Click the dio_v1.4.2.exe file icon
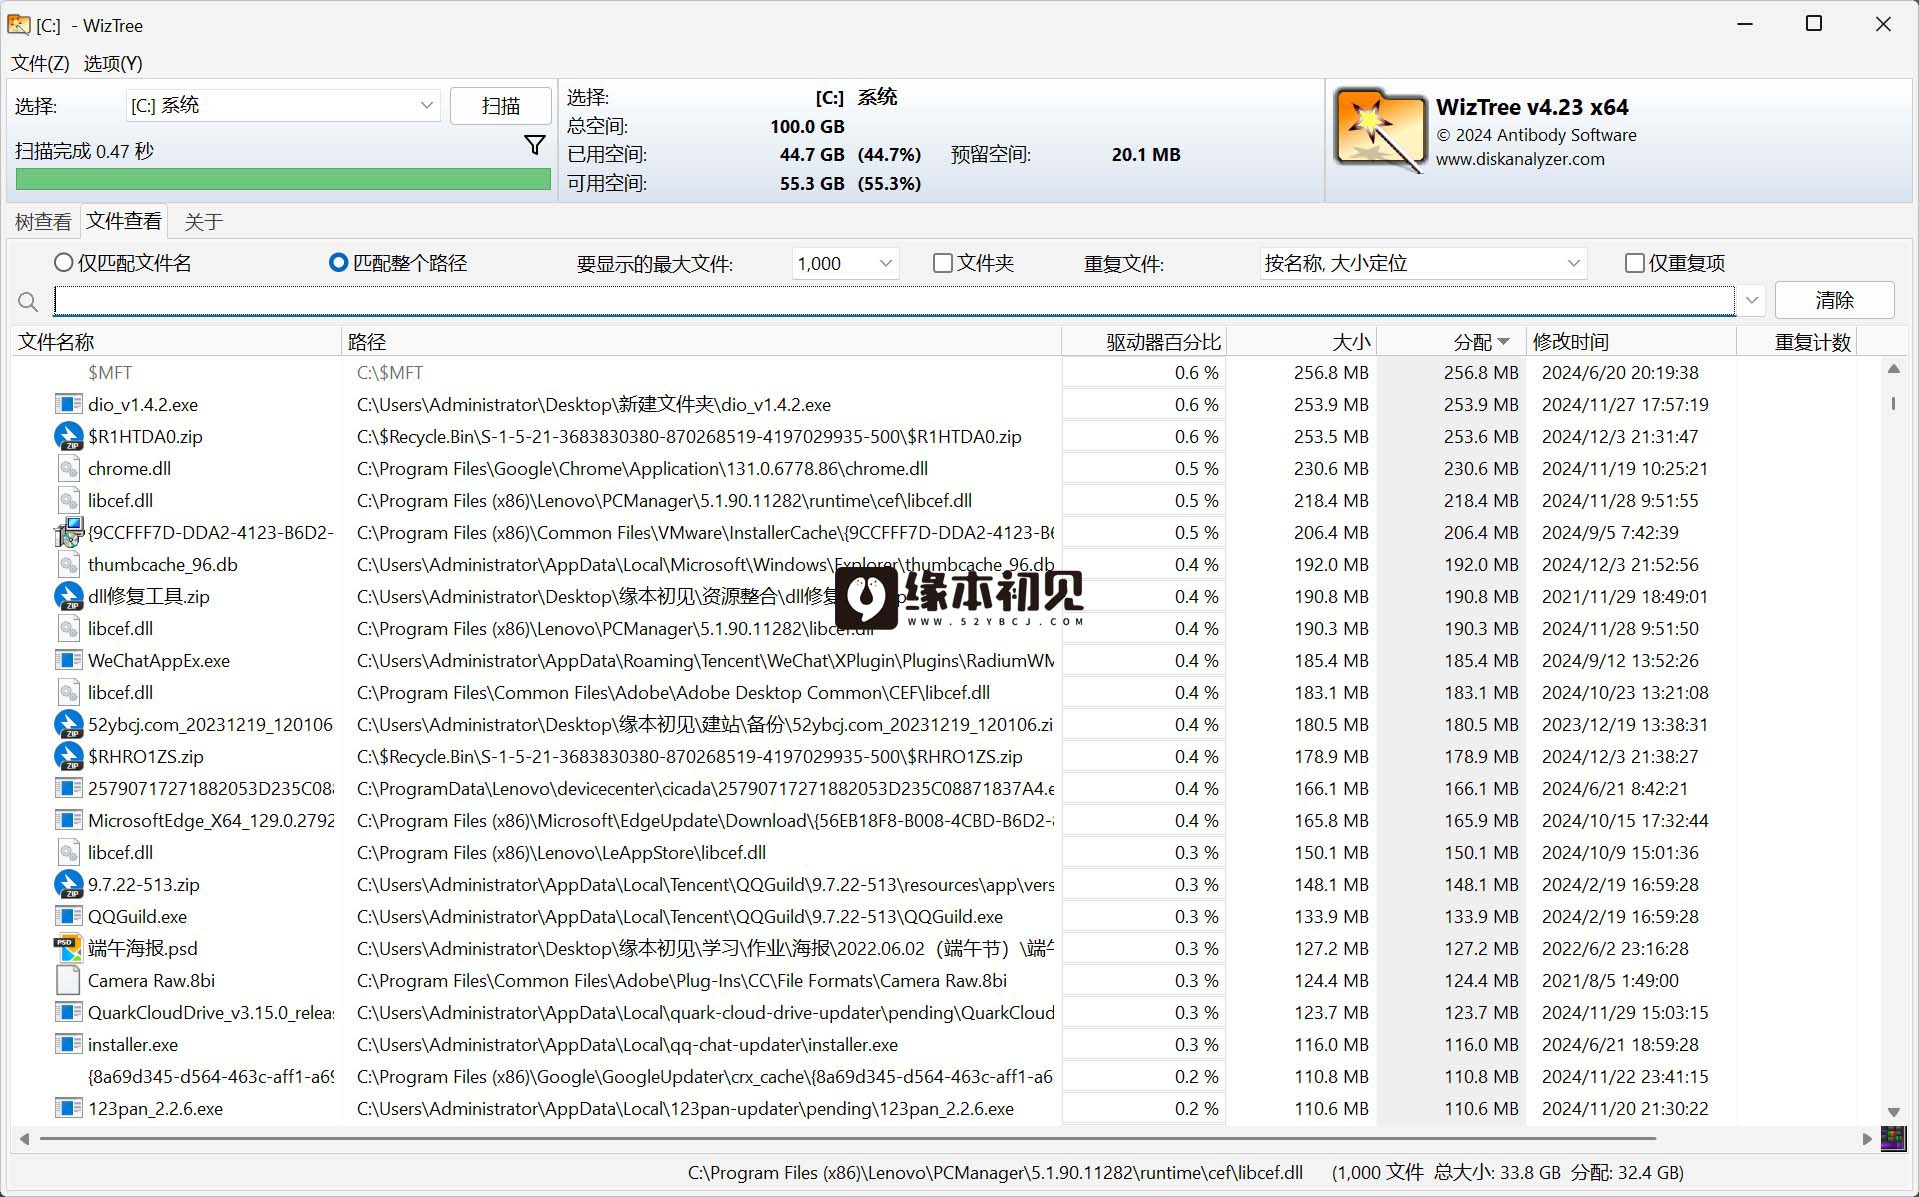The height and width of the screenshot is (1197, 1919). point(68,404)
